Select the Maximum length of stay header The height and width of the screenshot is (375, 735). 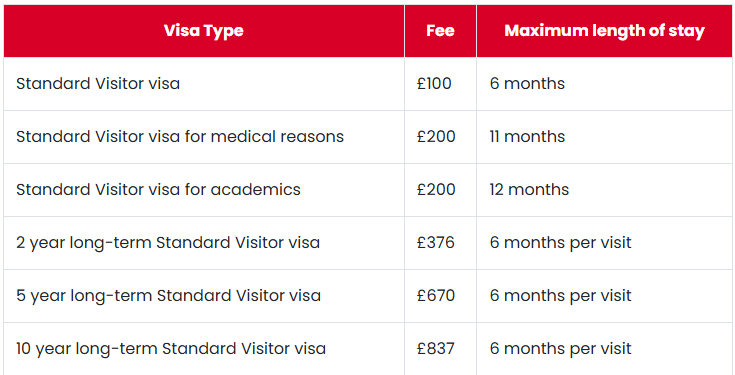coord(604,31)
